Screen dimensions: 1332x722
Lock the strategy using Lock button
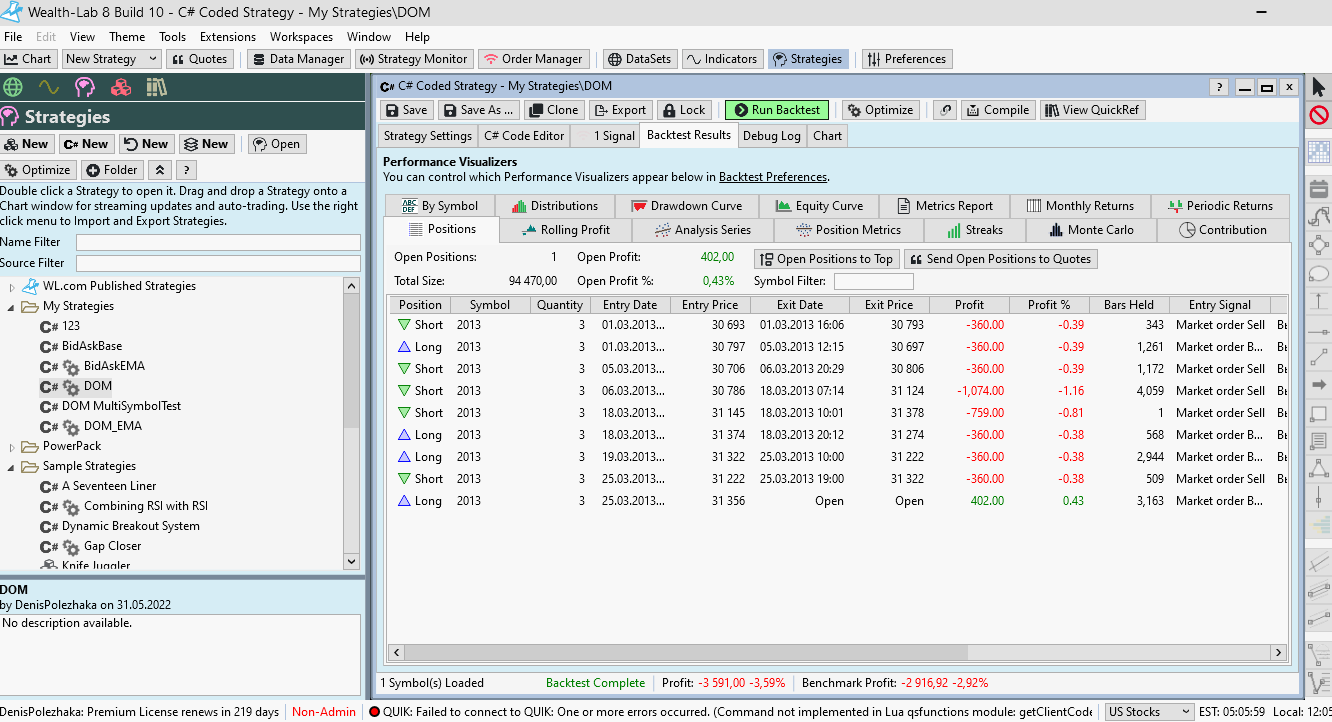point(683,110)
